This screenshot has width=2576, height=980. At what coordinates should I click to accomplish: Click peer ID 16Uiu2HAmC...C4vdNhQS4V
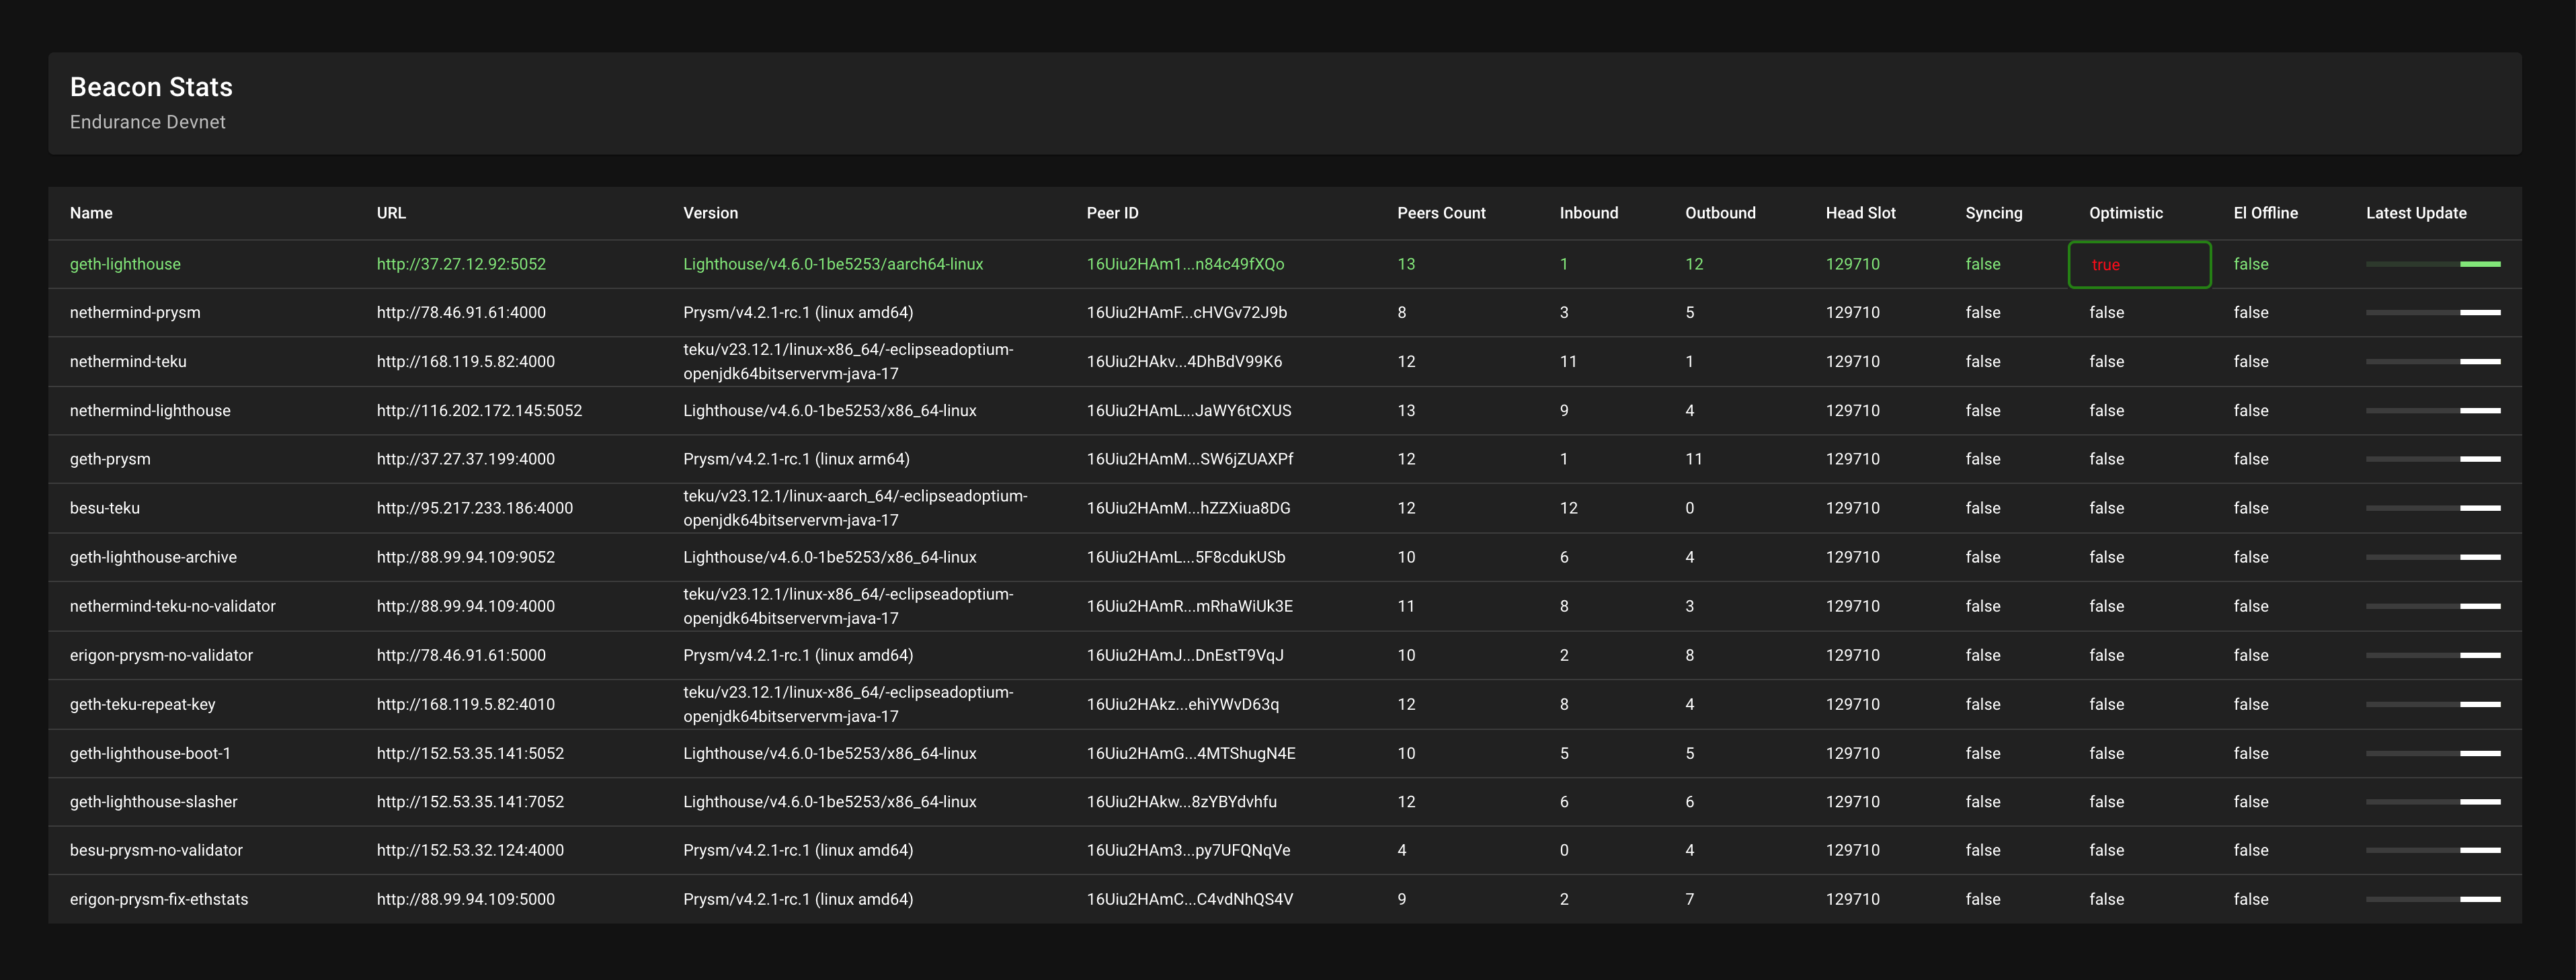1190,899
